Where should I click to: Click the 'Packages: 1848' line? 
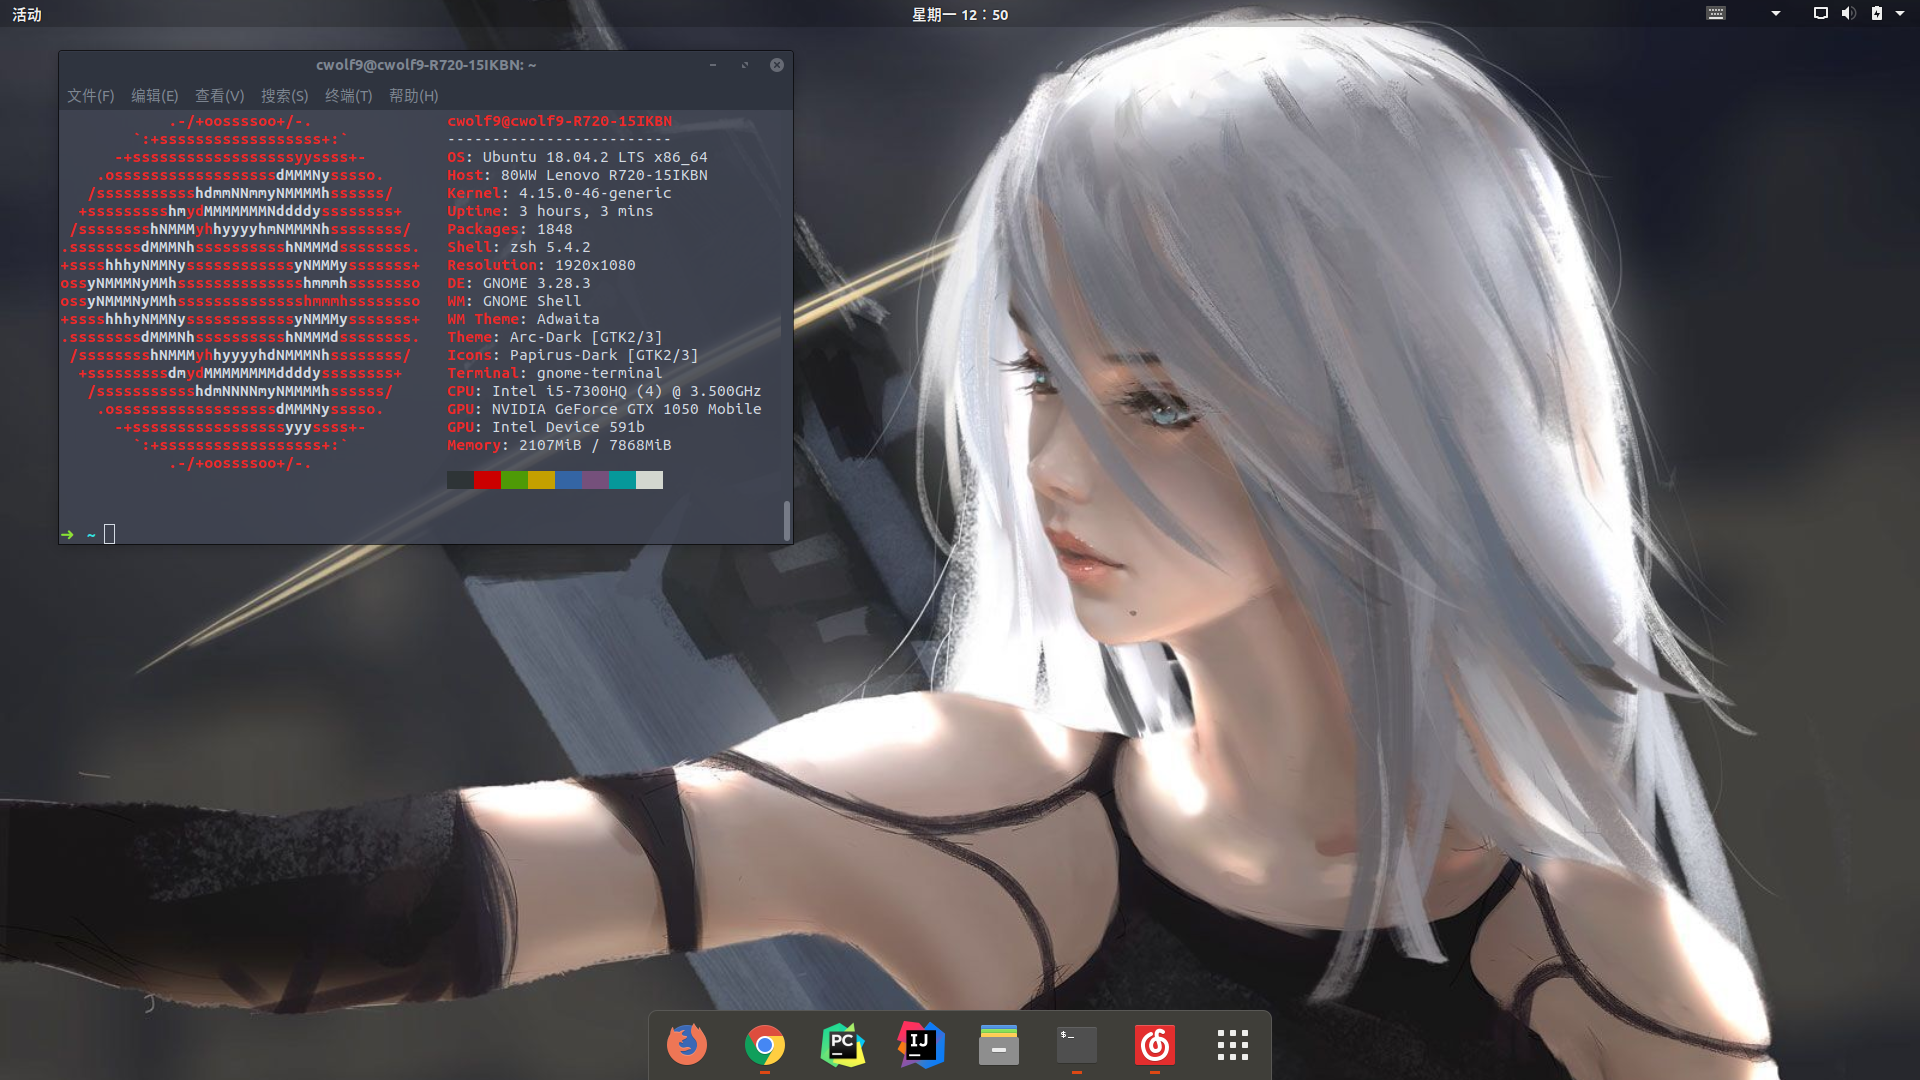point(510,229)
